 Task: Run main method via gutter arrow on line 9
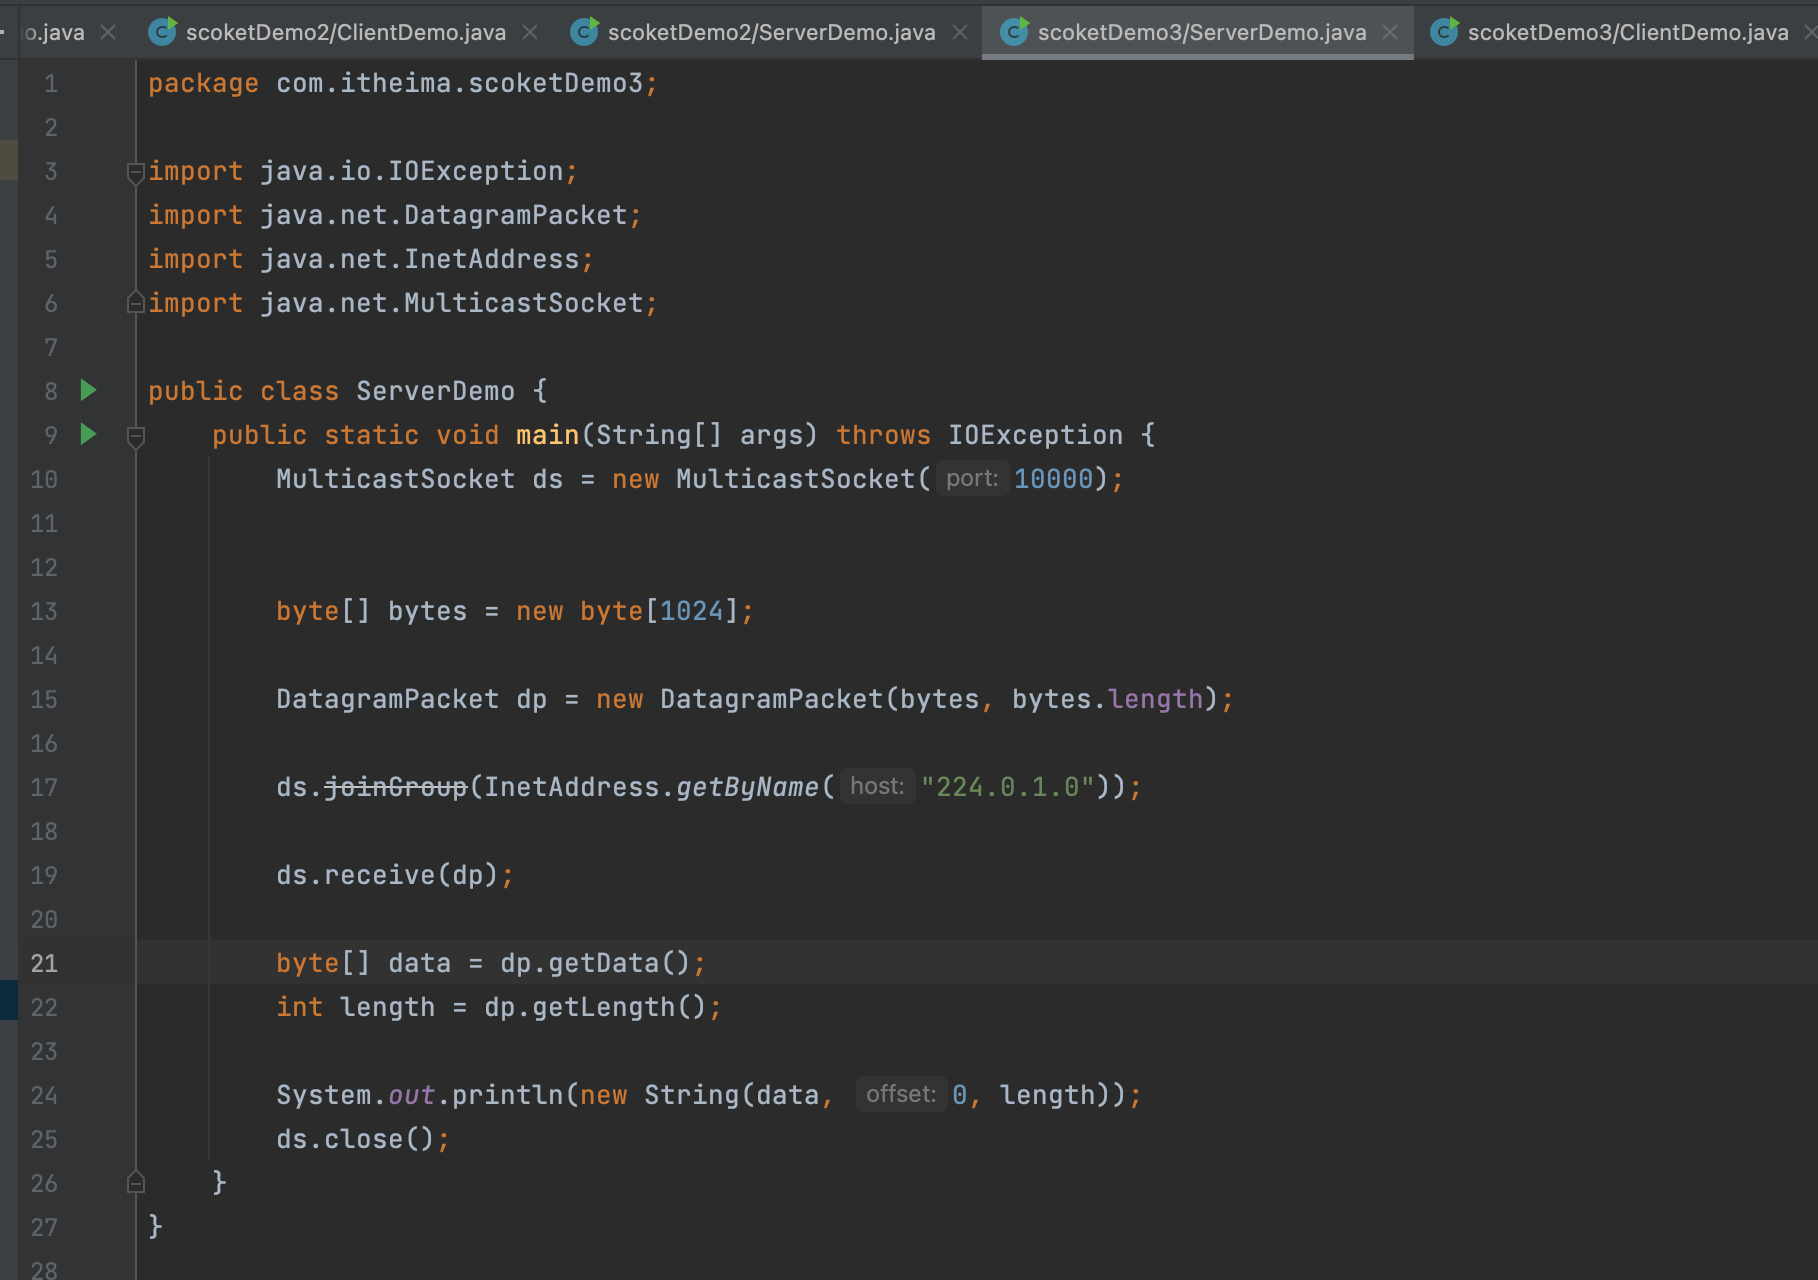pos(88,434)
